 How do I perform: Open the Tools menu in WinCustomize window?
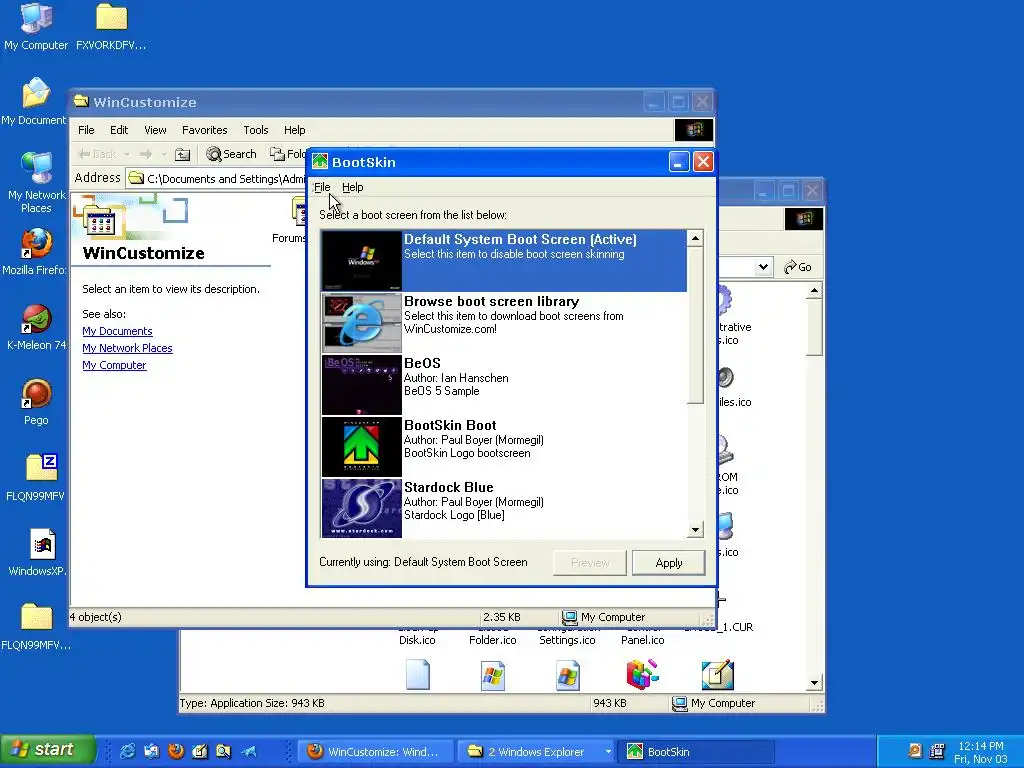(256, 130)
